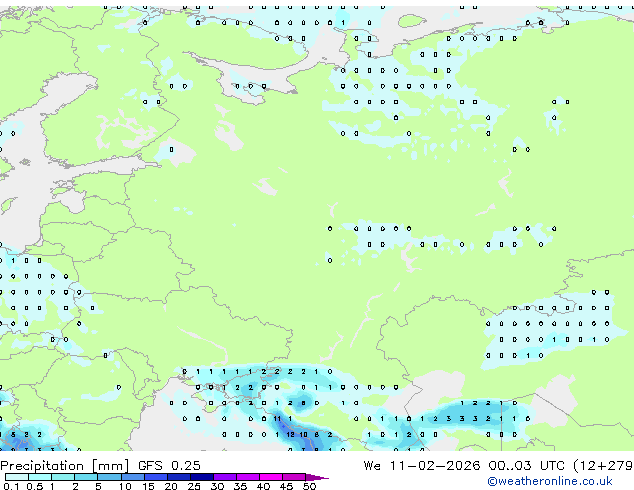Click the legend label 35
The width and height of the screenshot is (634, 490).
point(240,486)
